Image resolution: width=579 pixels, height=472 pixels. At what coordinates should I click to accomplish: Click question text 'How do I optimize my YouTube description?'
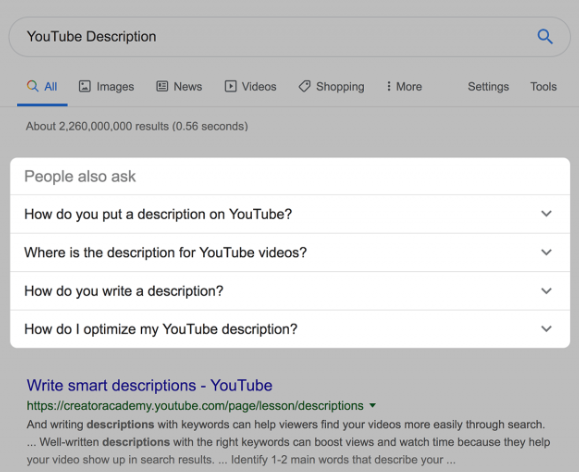(x=161, y=329)
